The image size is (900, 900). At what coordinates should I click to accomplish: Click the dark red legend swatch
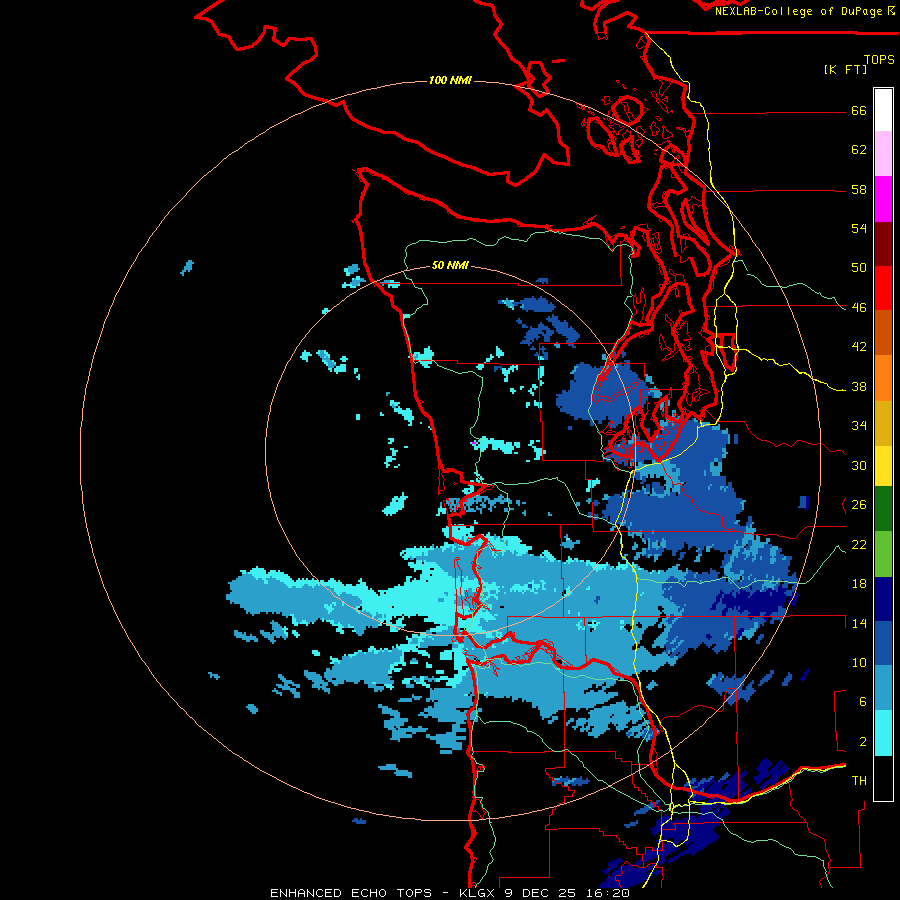coord(883,244)
